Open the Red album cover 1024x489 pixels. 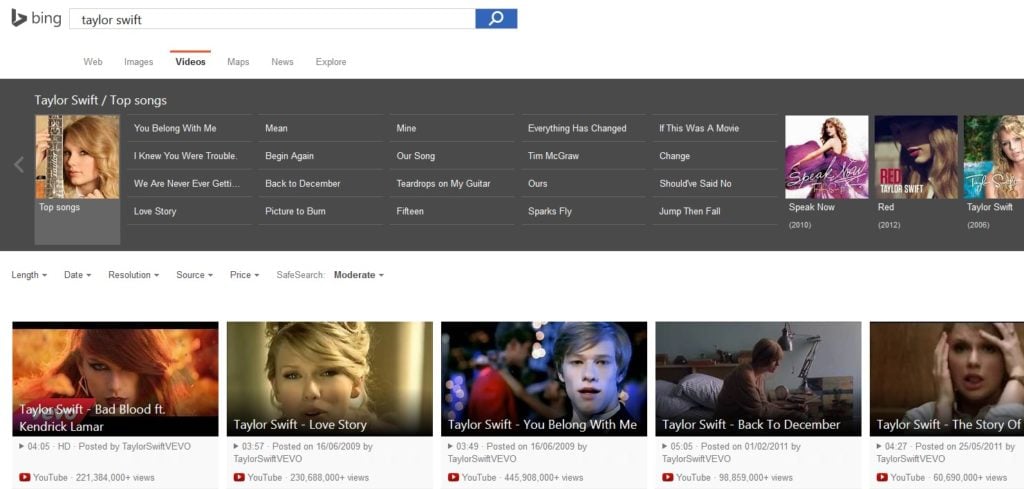pyautogui.click(x=916, y=157)
